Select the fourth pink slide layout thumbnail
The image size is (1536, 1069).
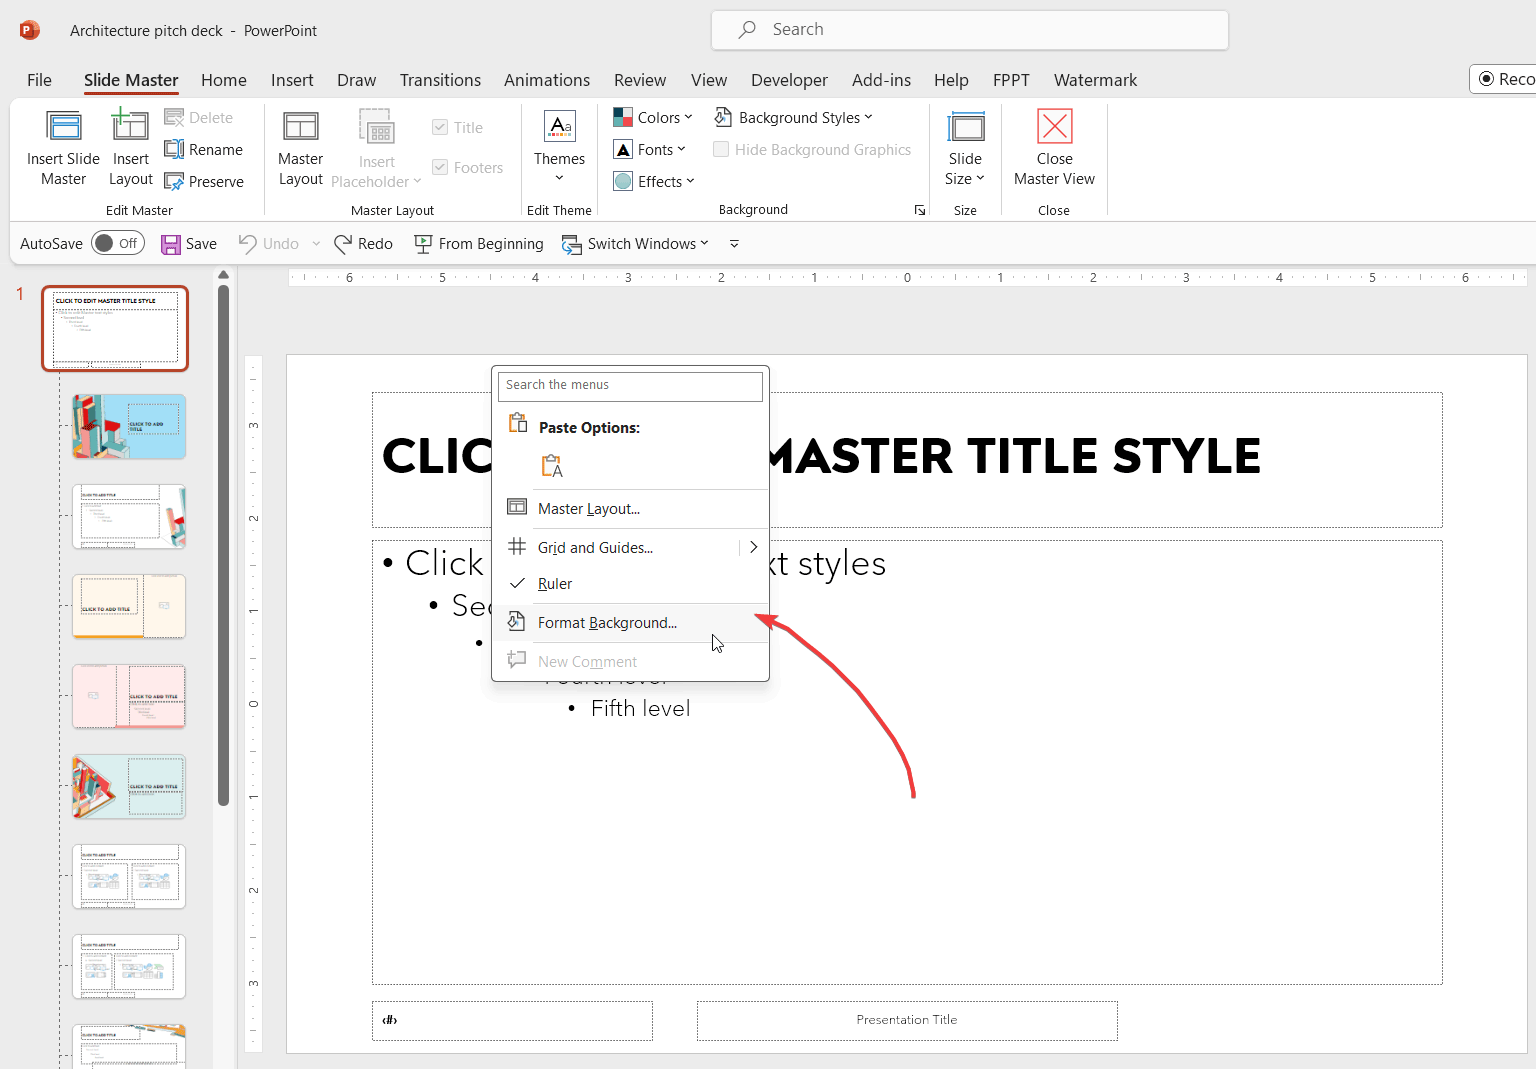pos(128,696)
